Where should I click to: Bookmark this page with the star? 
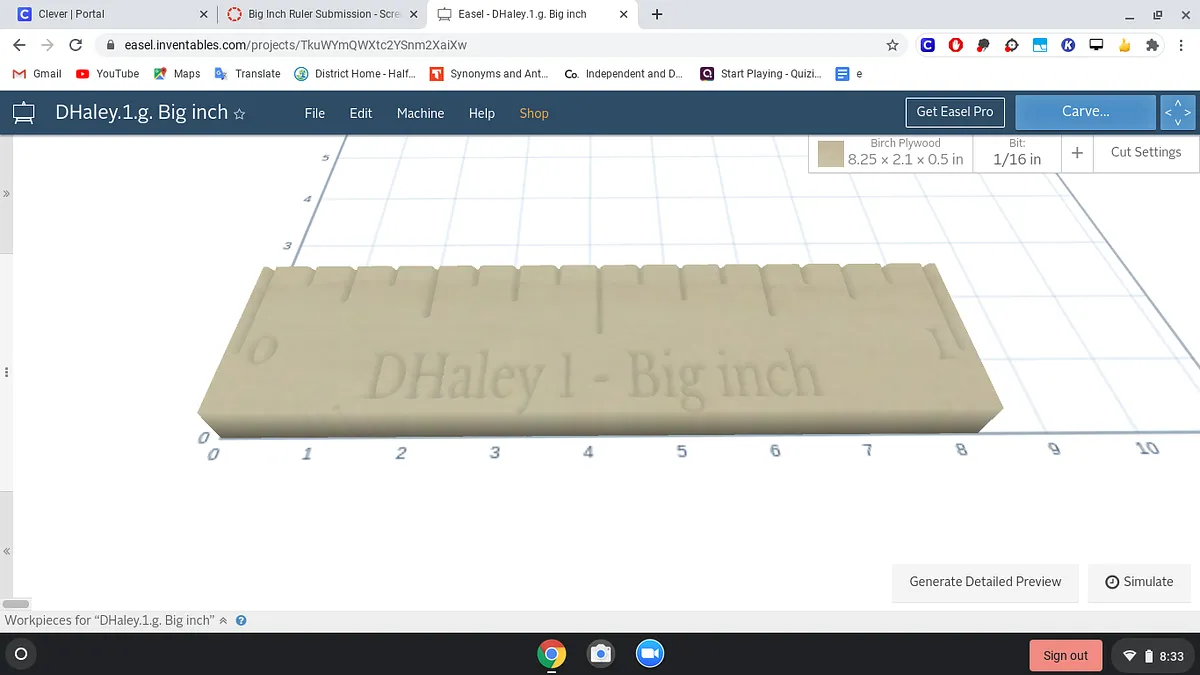pos(892,45)
